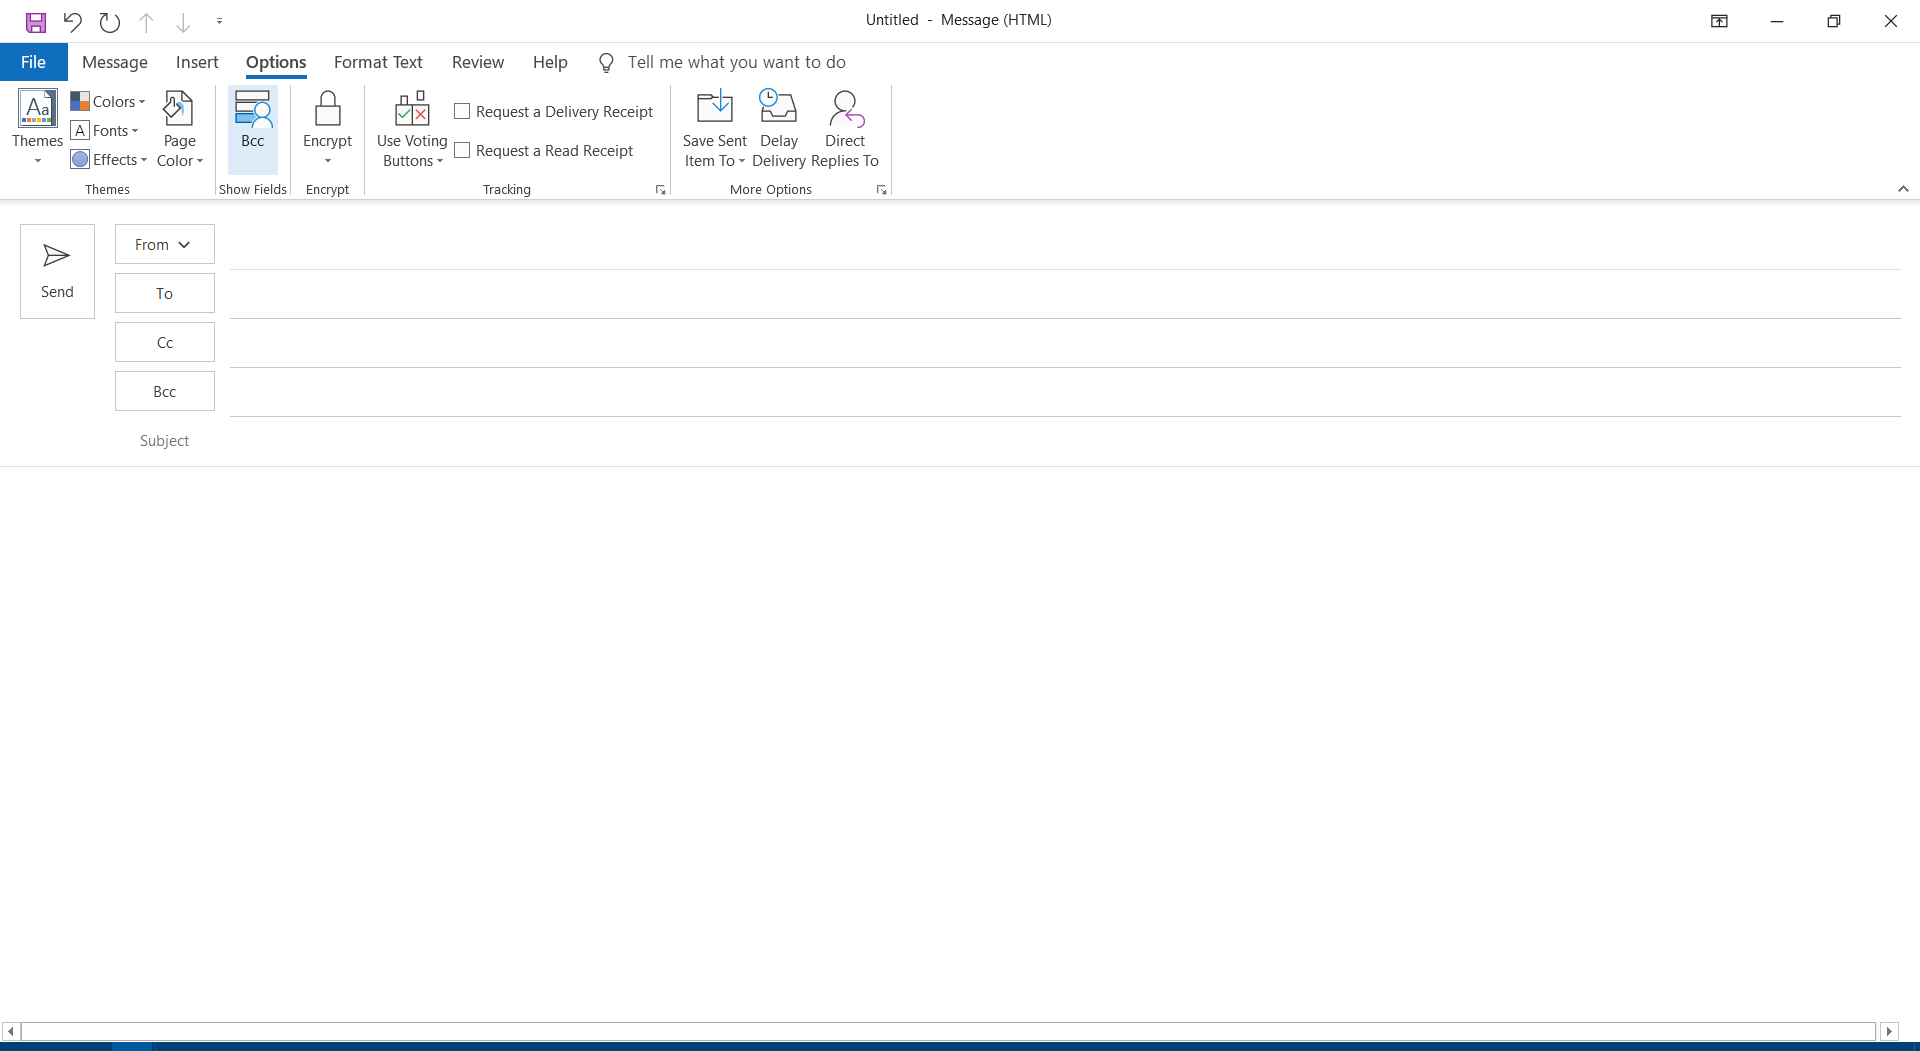1920x1051 pixels.
Task: Open the Themes gallery
Action: (x=38, y=128)
